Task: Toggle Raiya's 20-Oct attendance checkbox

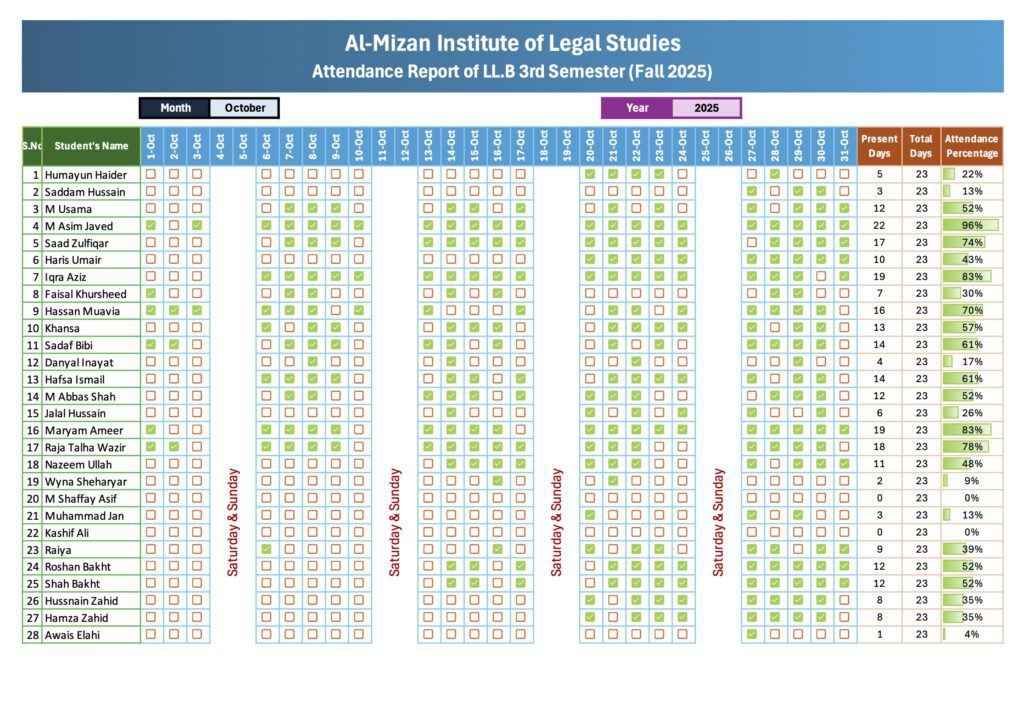Action: (590, 549)
